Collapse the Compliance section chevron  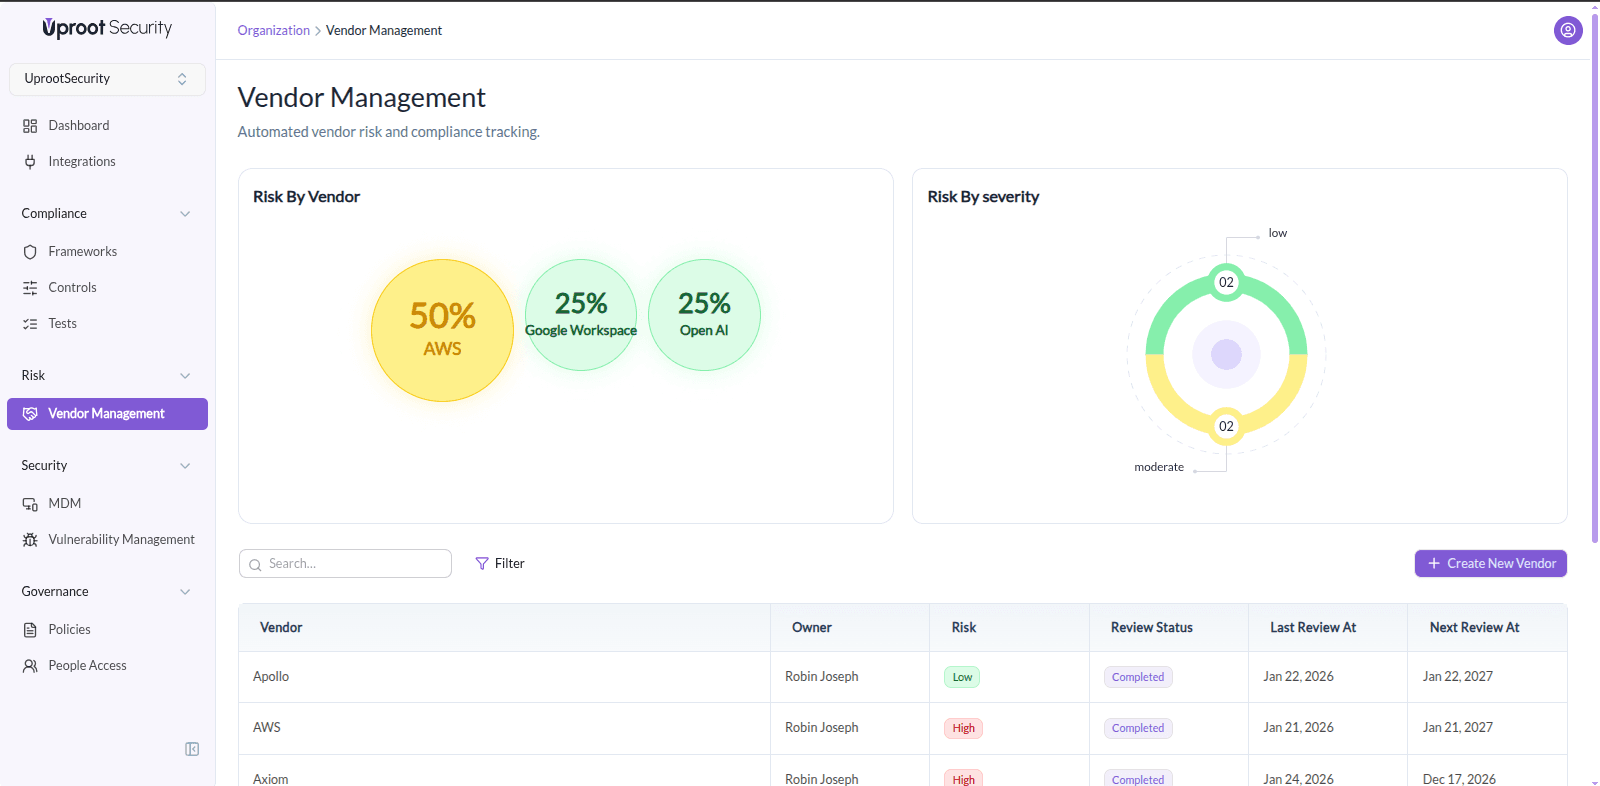click(185, 214)
